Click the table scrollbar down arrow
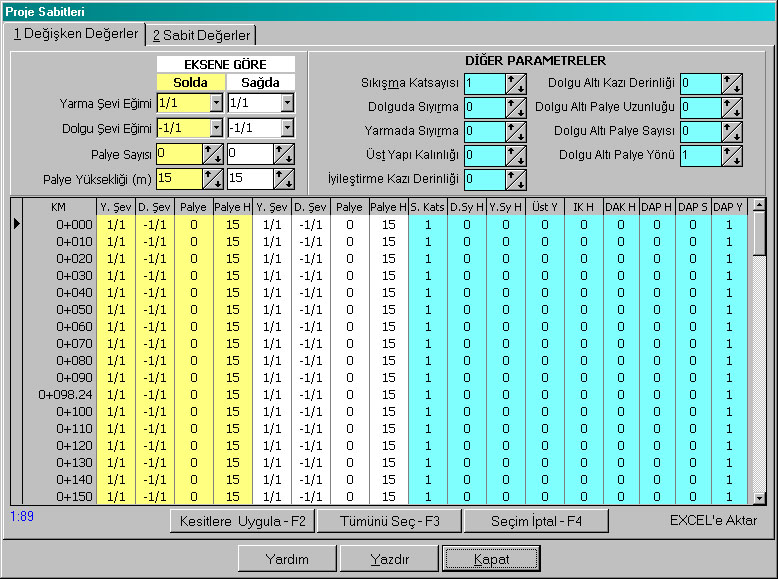 coord(759,497)
